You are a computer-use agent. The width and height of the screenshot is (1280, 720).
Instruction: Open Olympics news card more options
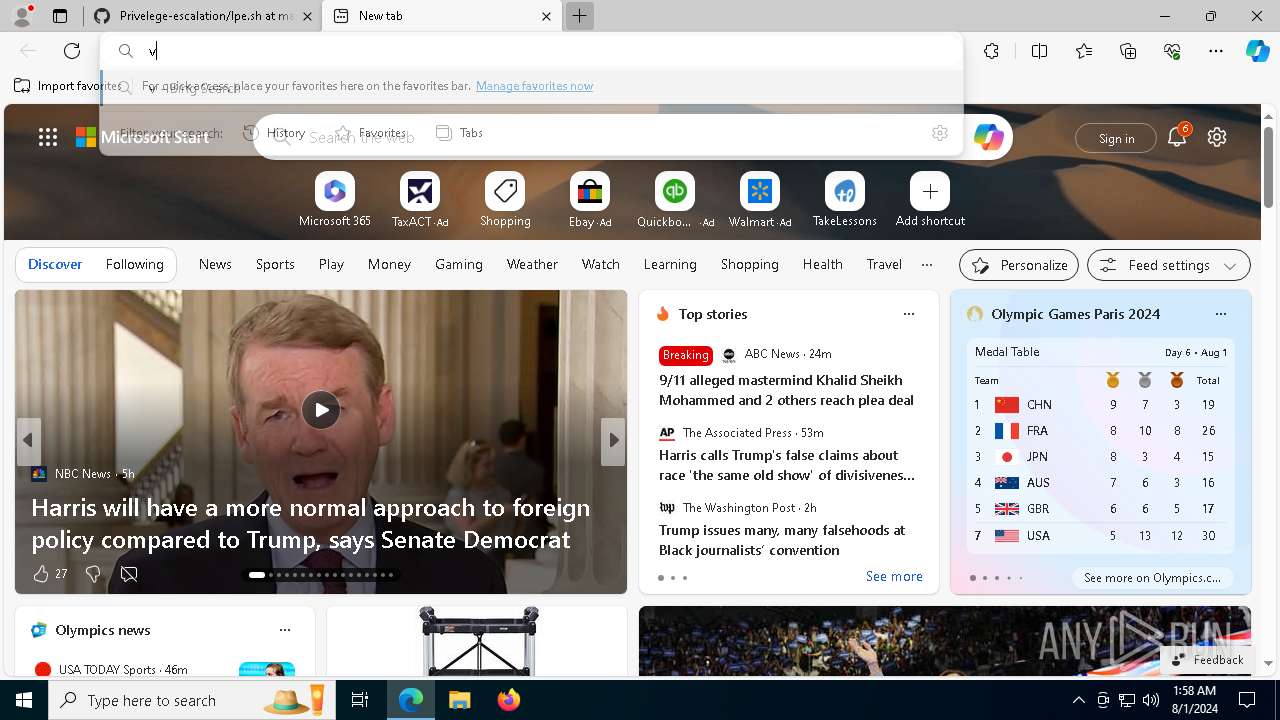[285, 630]
